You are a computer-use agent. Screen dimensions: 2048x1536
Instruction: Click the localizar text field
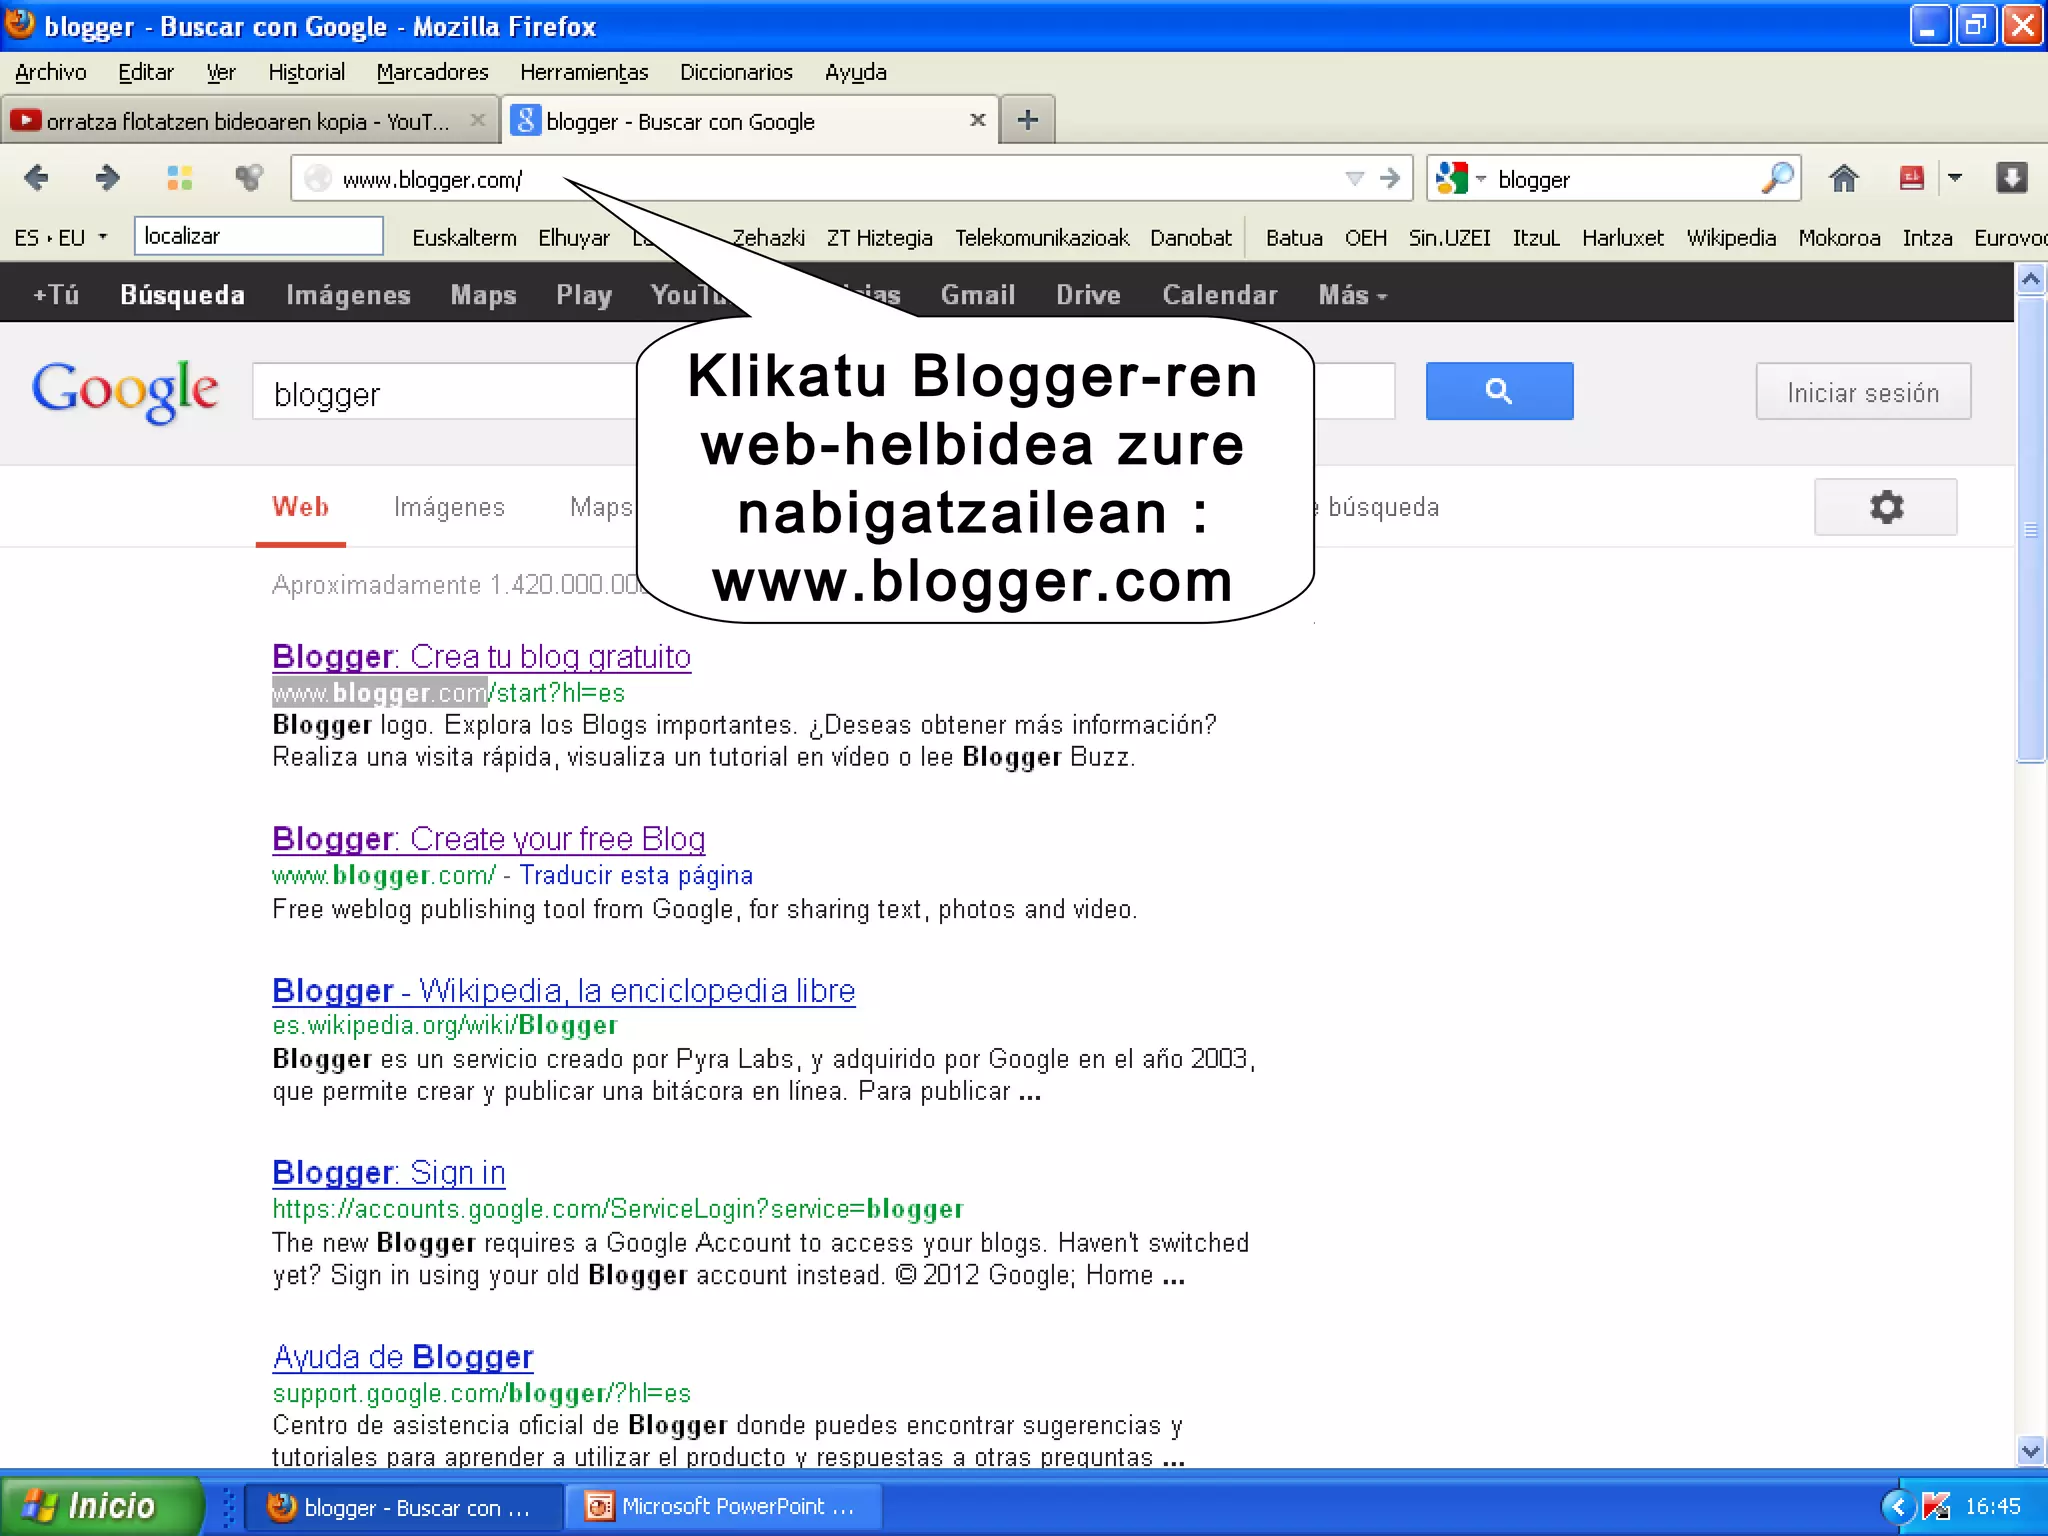[x=258, y=237]
